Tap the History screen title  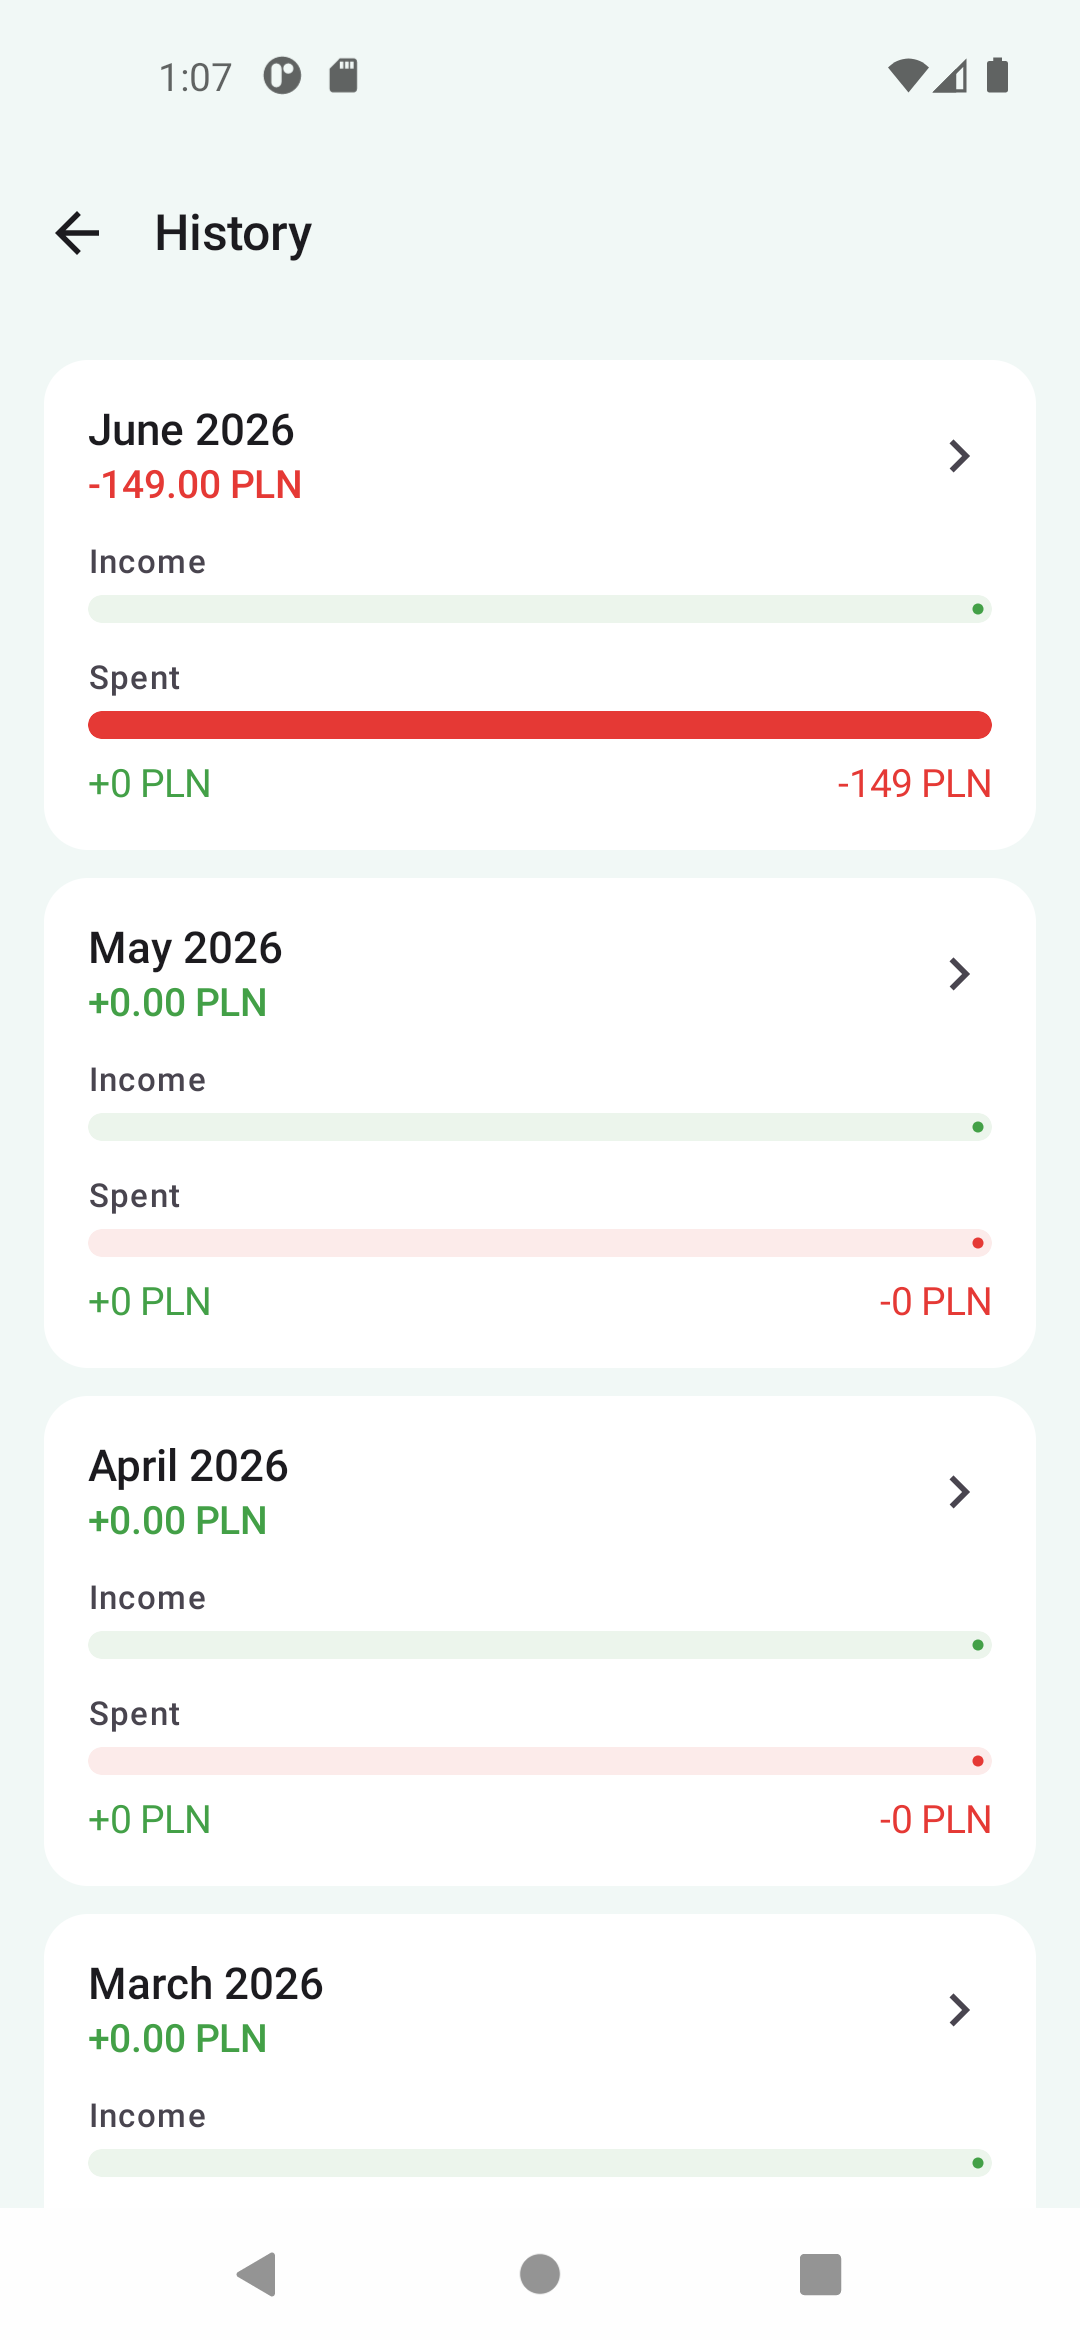[233, 233]
